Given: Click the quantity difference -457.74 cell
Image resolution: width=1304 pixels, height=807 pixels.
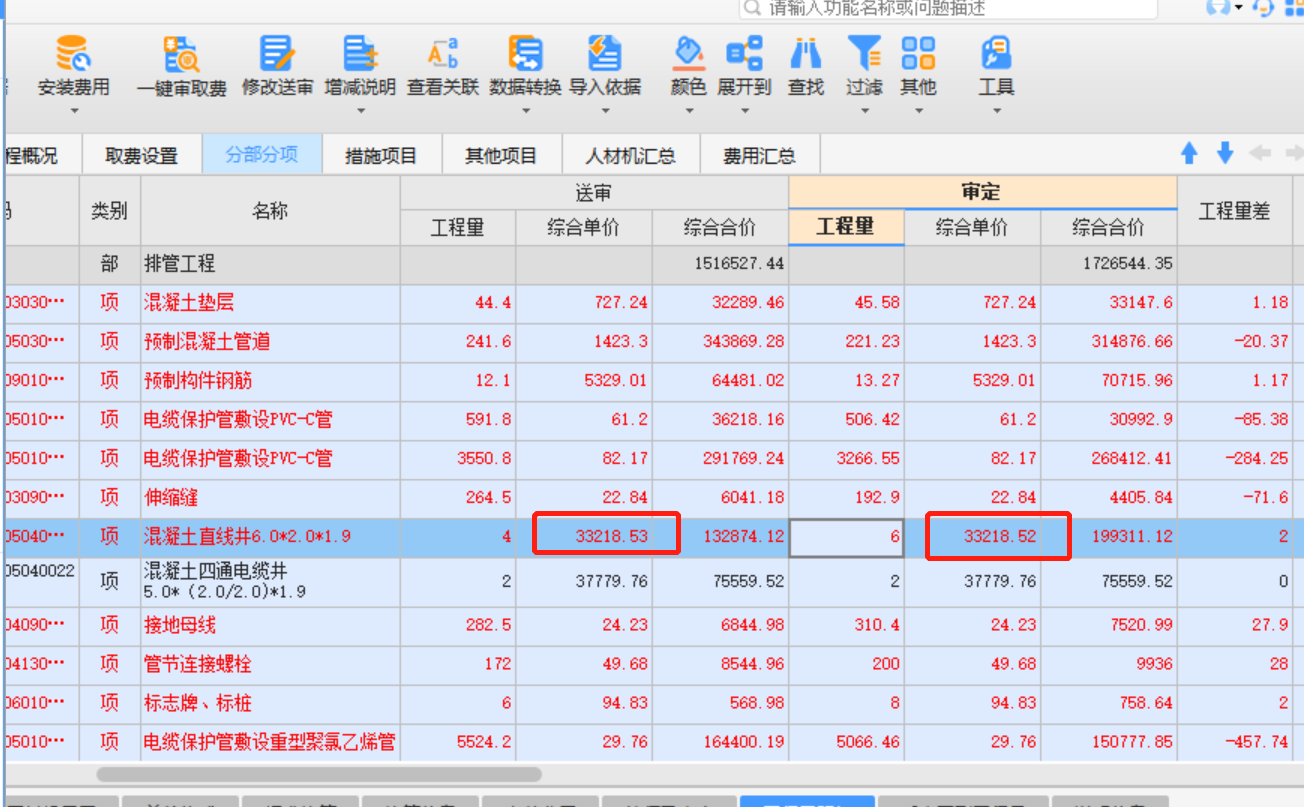Looking at the screenshot, I should pos(1234,742).
